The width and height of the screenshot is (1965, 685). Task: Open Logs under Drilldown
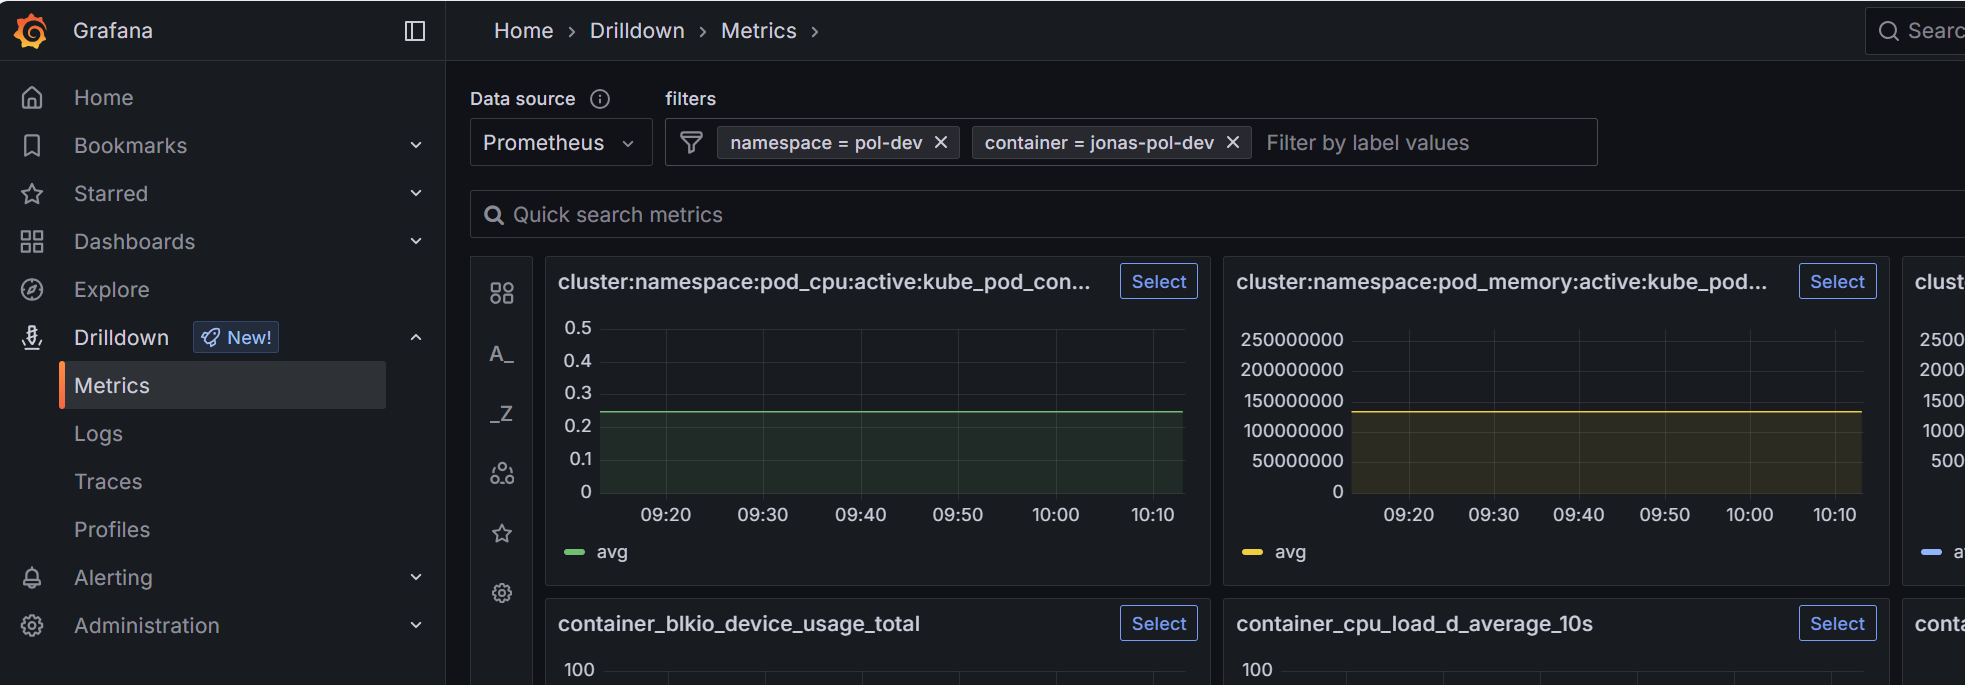coord(98,434)
